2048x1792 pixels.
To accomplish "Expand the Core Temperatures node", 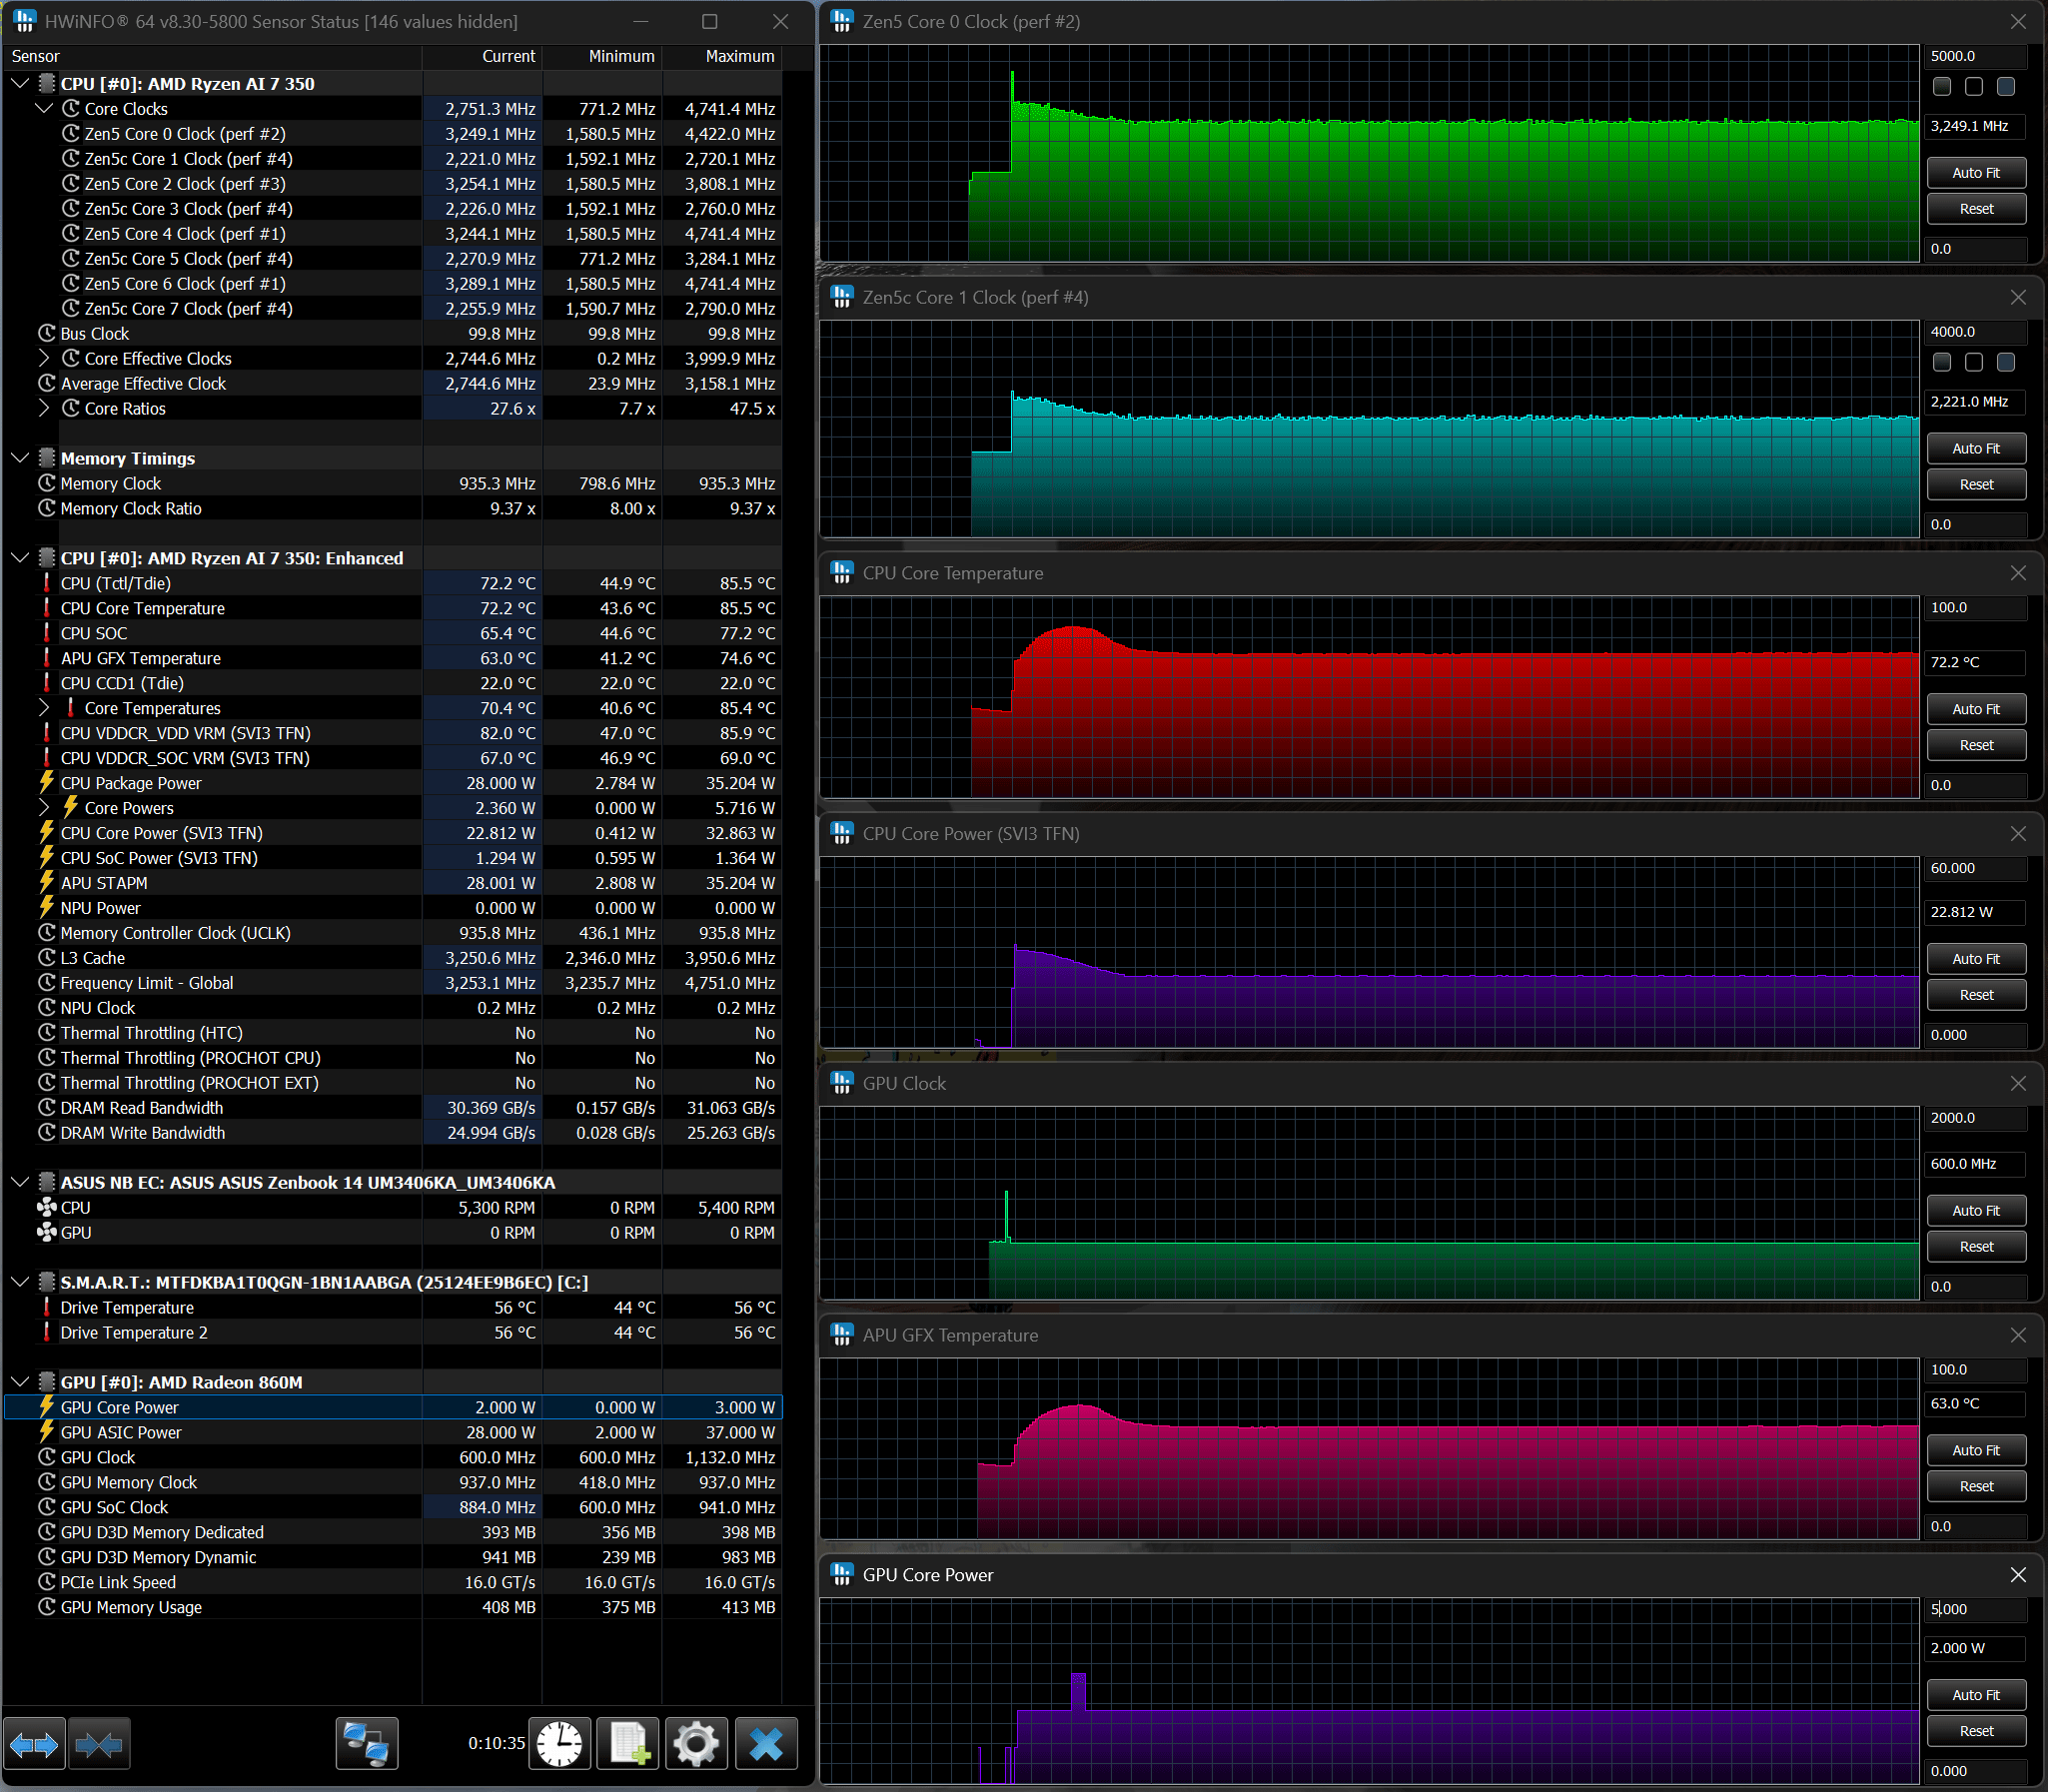I will pos(44,708).
